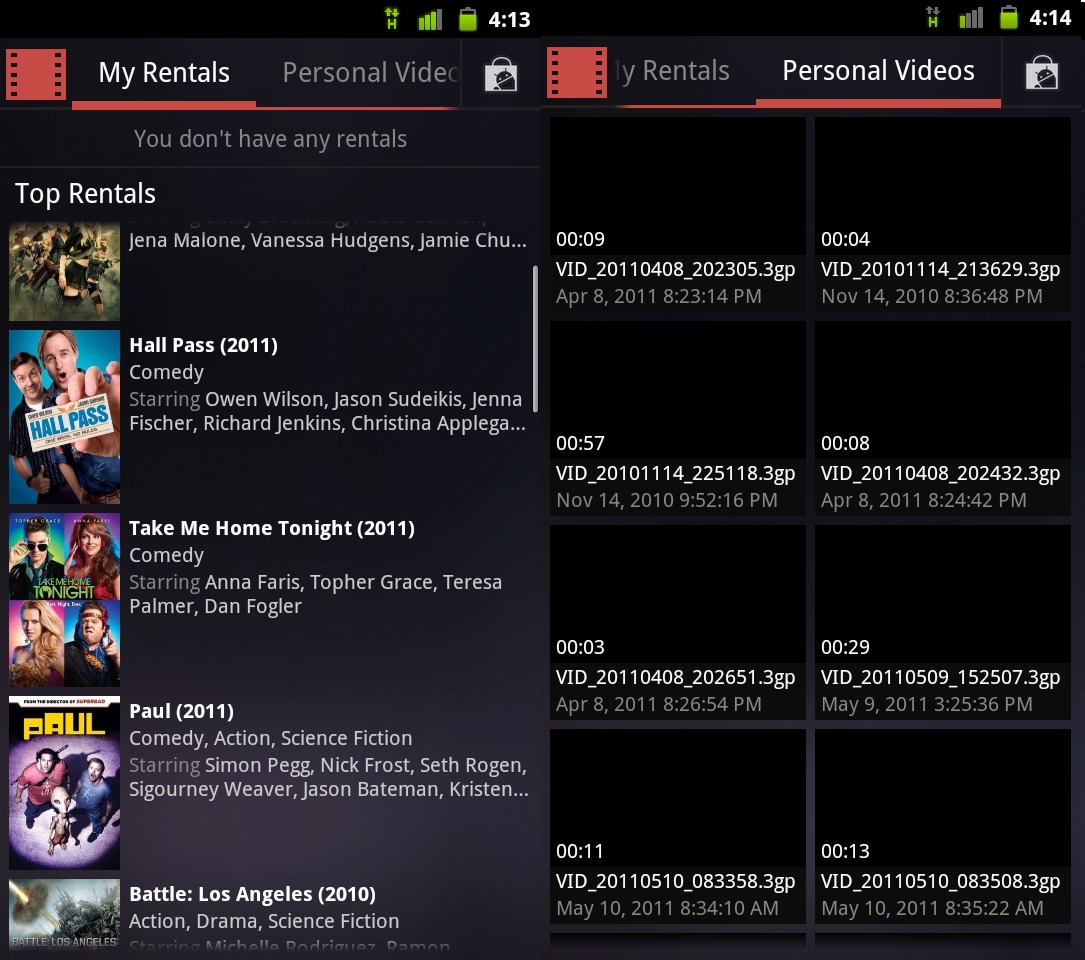1085x960 pixels.
Task: Tap Hall Pass cast list starting Owen Wilson
Action: pyautogui.click(x=327, y=411)
